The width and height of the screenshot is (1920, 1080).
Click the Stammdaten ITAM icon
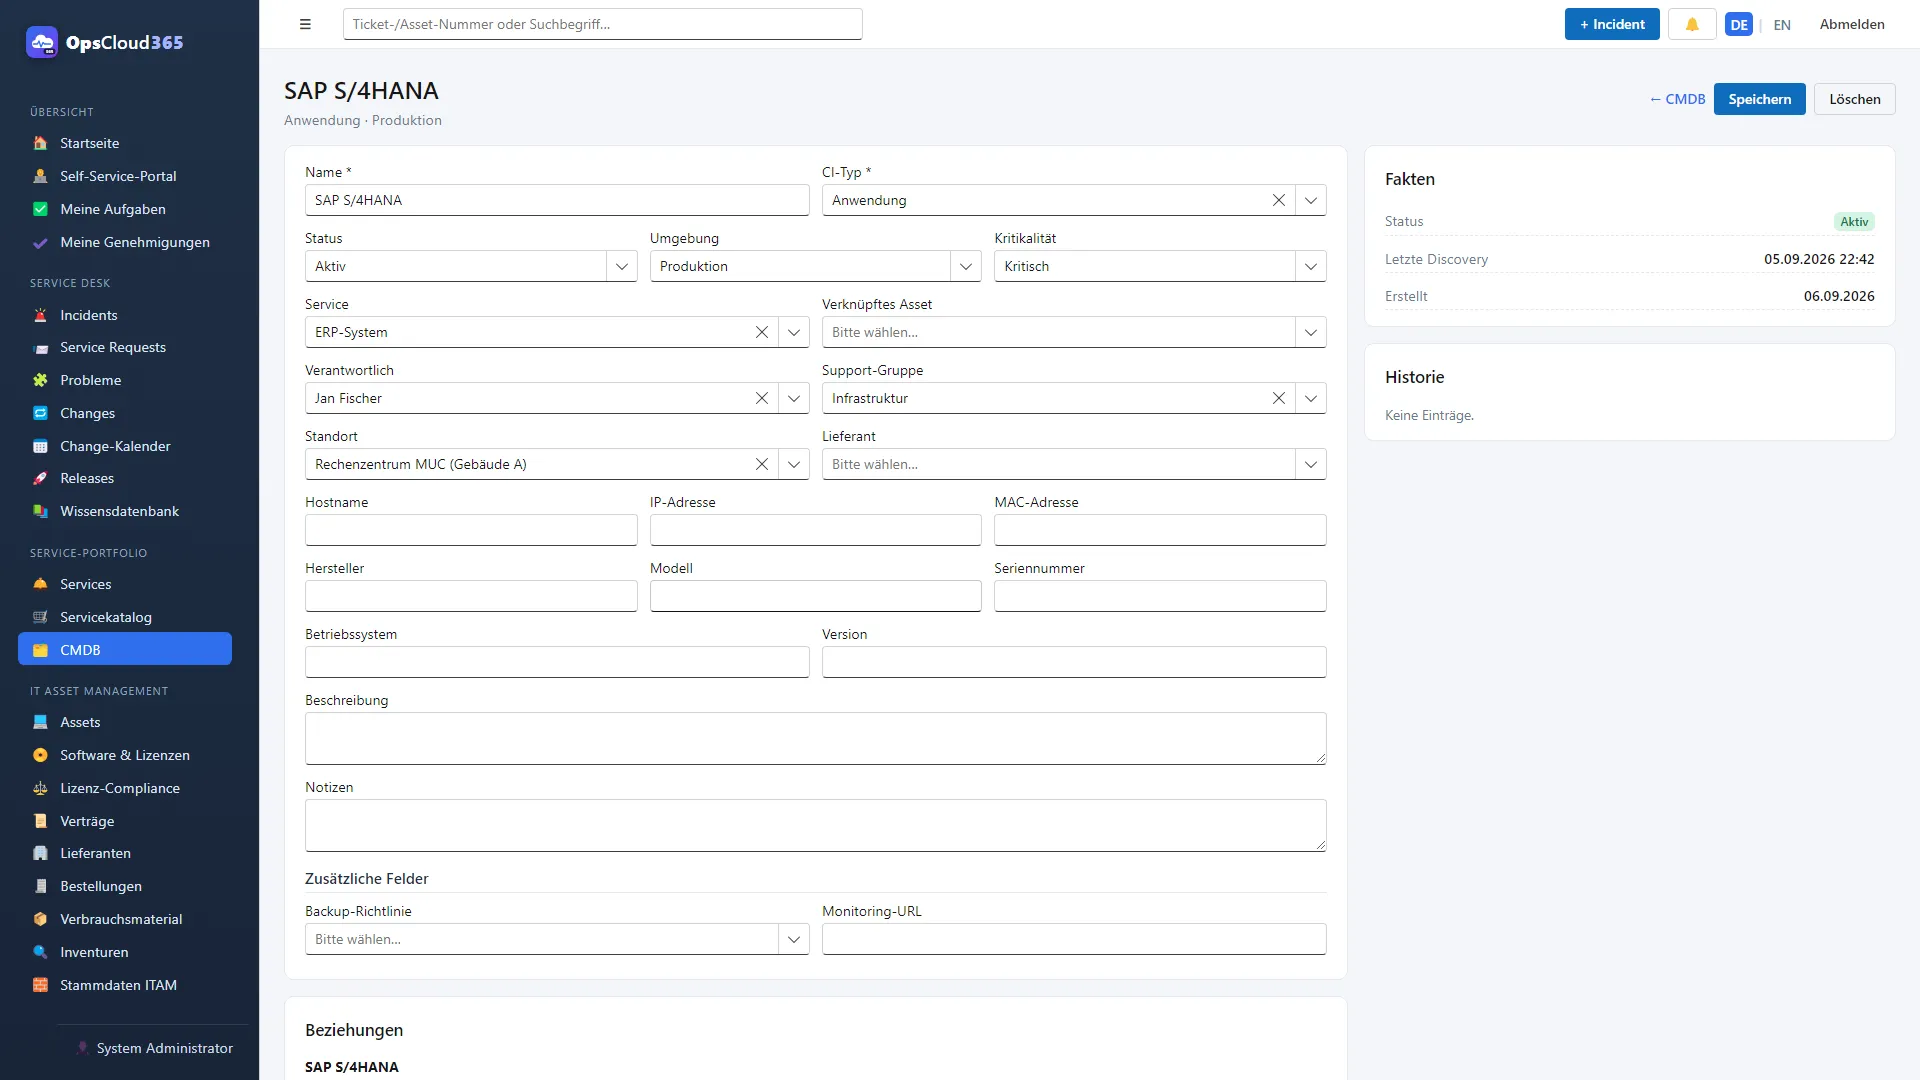(40, 985)
